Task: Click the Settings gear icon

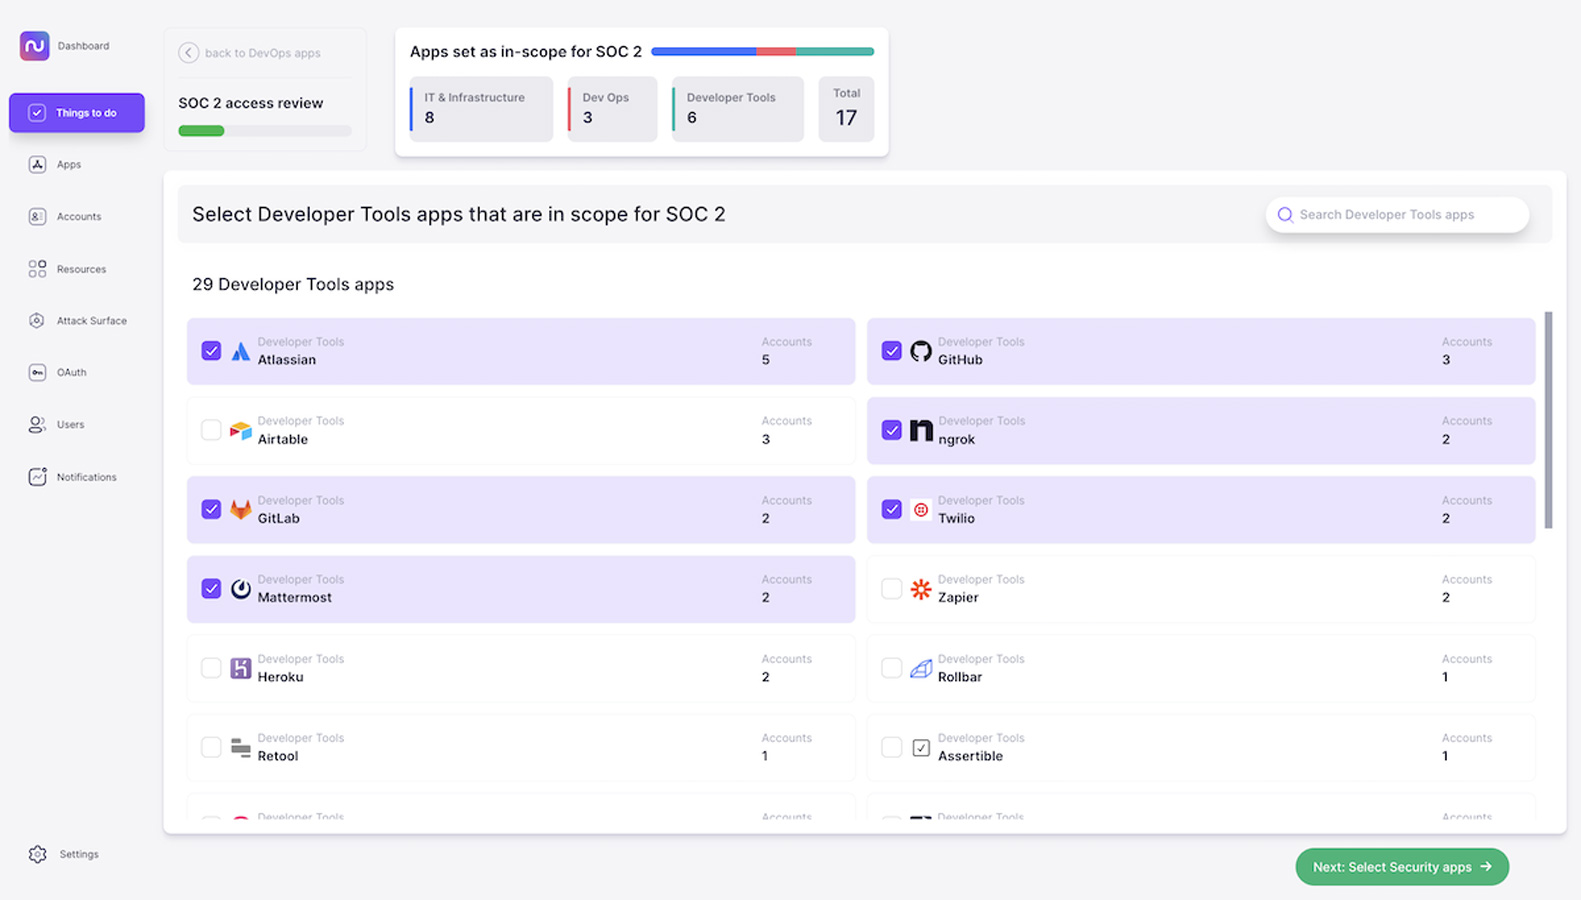Action: click(38, 854)
